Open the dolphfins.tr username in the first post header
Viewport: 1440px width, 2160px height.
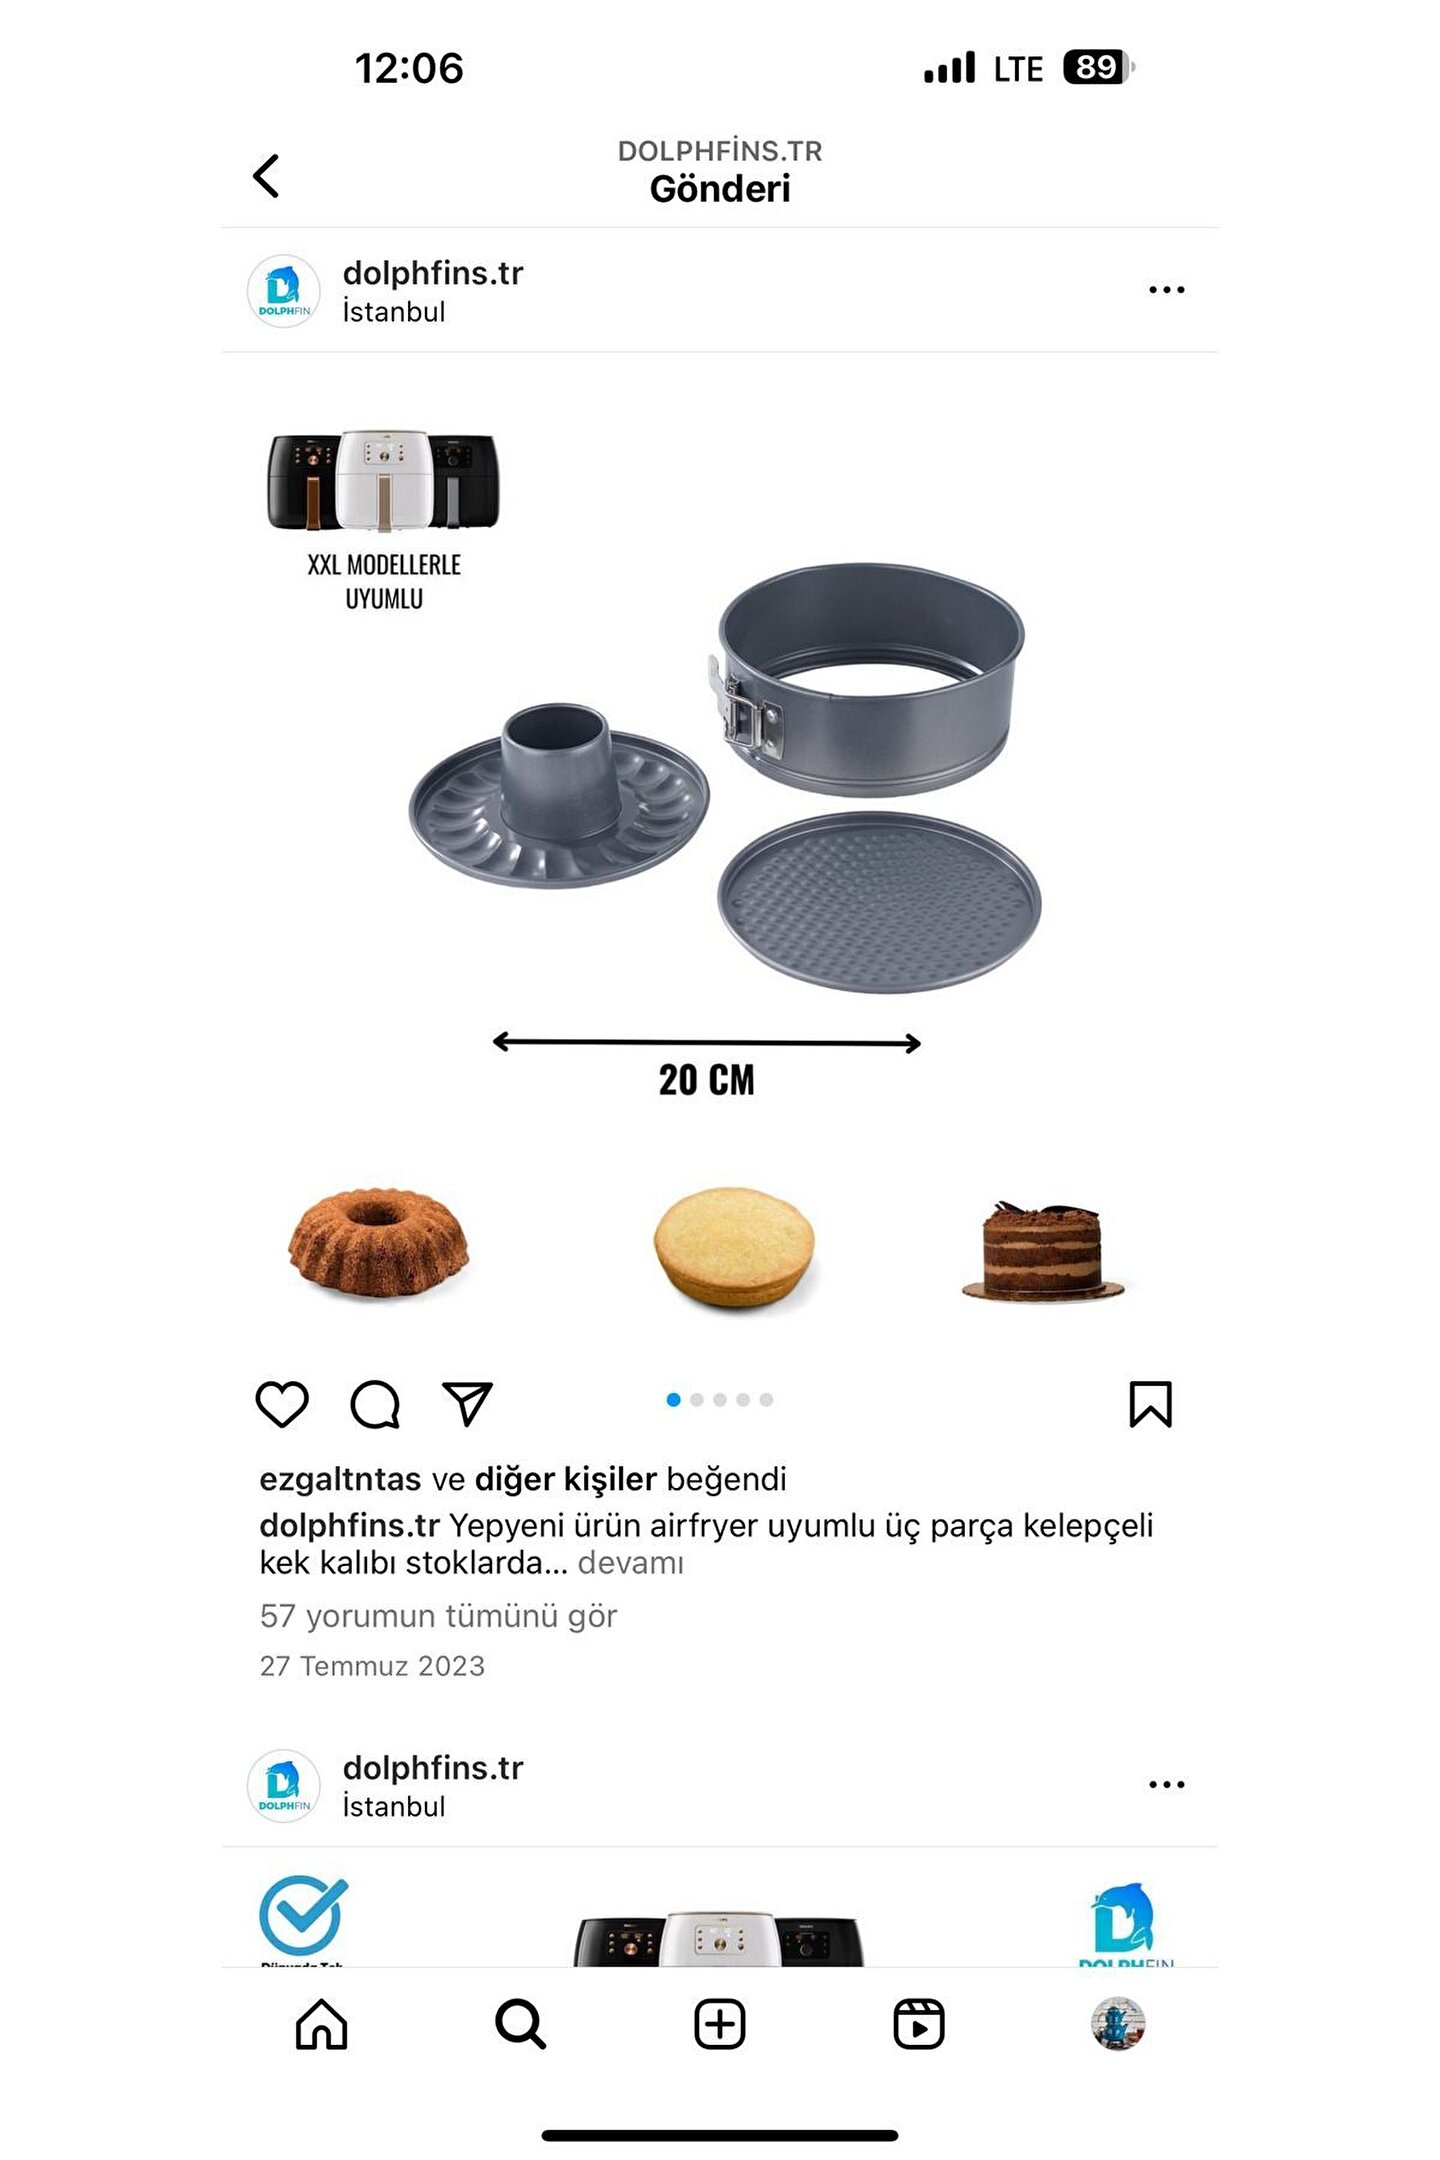433,273
